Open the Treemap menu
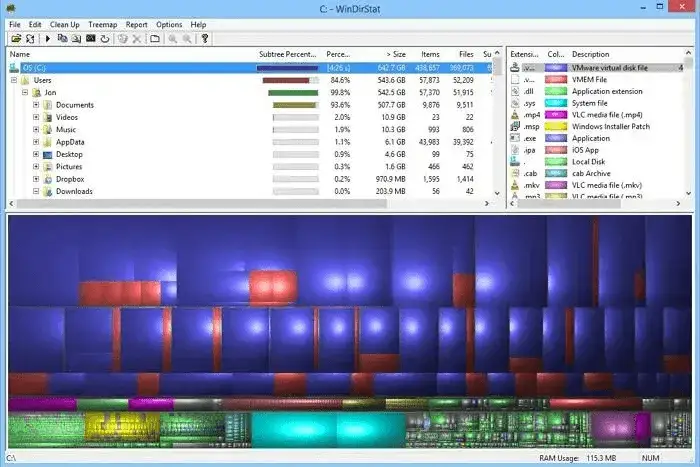 [103, 25]
